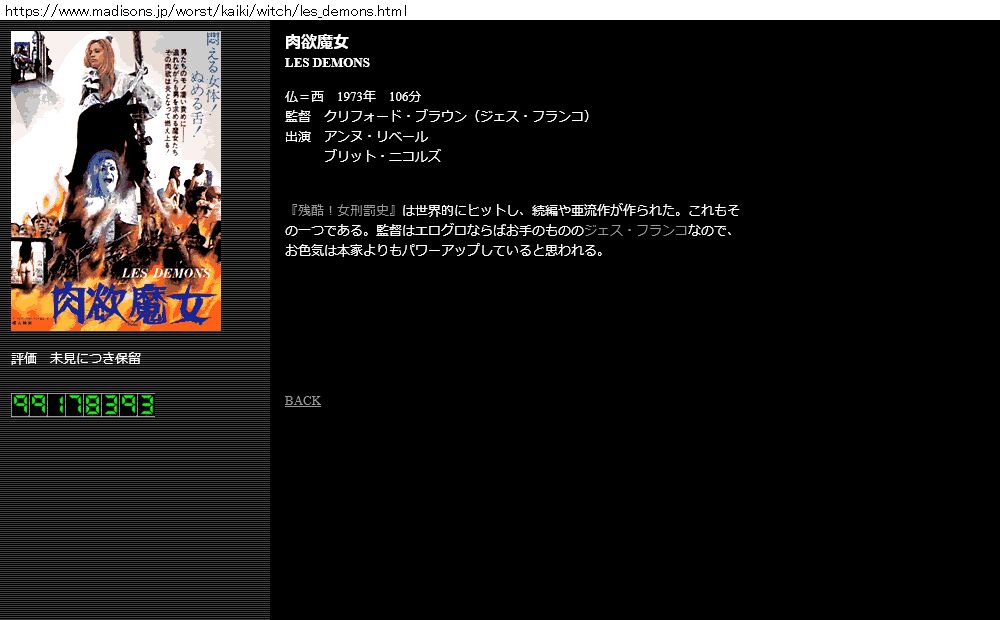1000x620 pixels.
Task: Click the cast name ブリット・ニコルズ
Action: click(382, 156)
